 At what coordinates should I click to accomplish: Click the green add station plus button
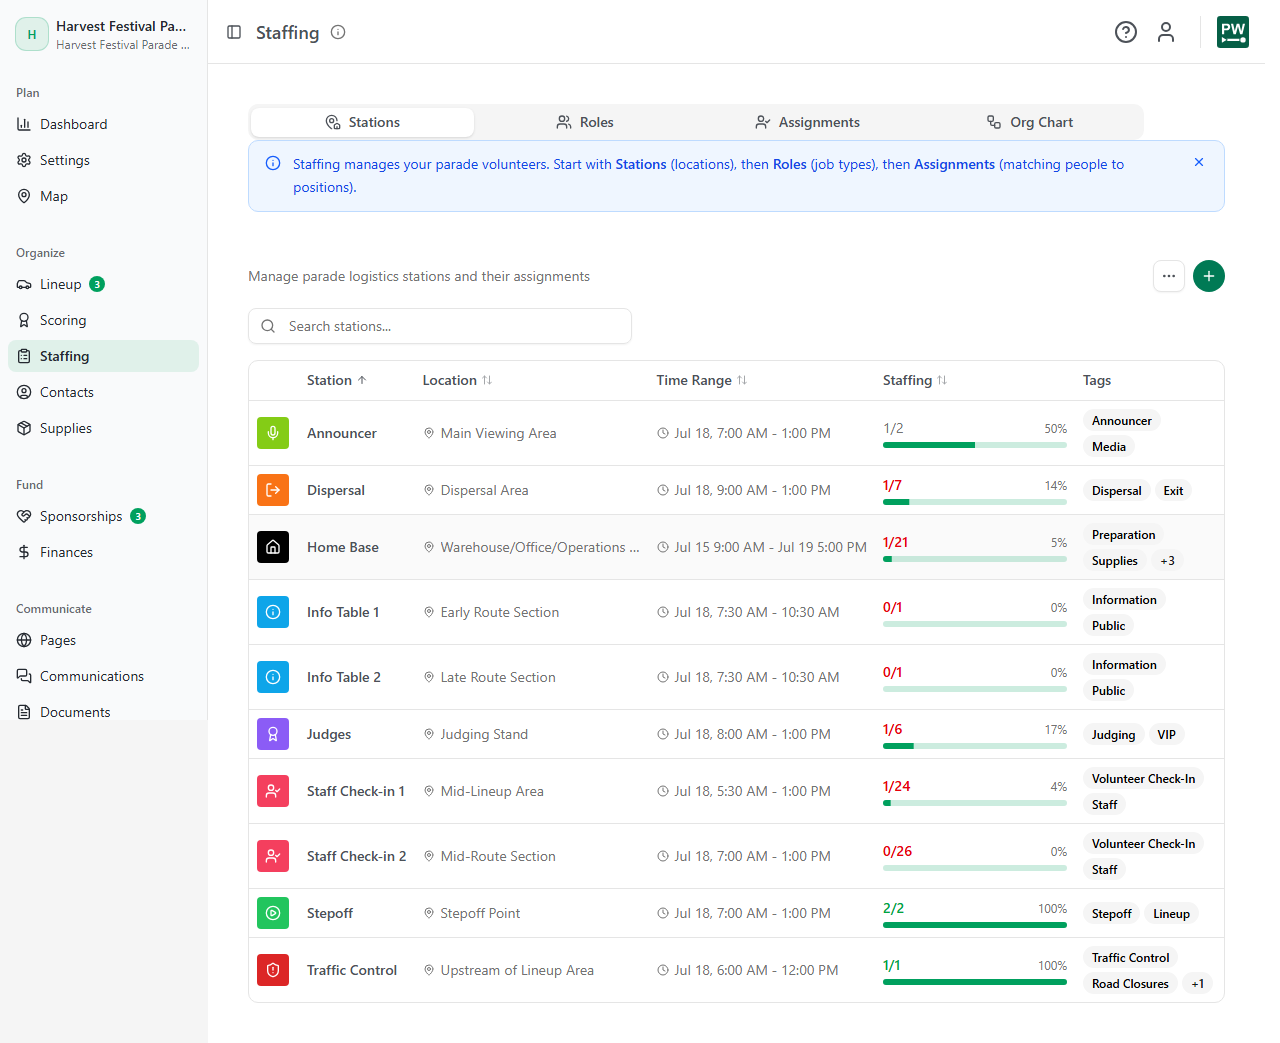point(1209,276)
